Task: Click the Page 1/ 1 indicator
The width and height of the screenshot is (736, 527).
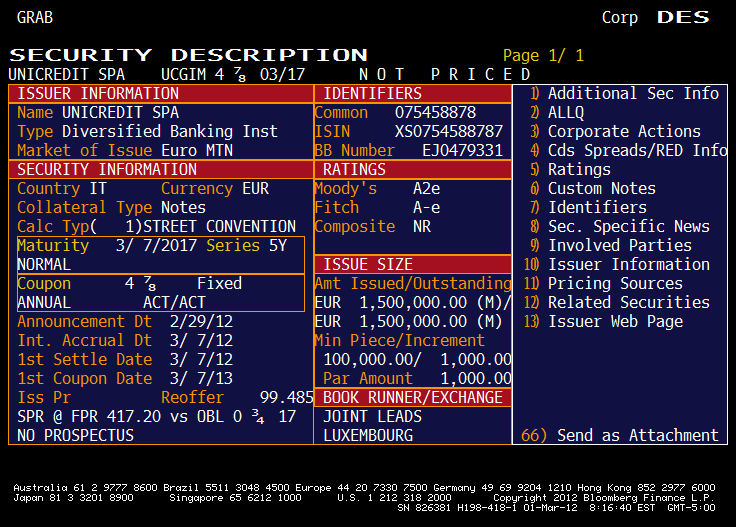Action: tap(544, 55)
